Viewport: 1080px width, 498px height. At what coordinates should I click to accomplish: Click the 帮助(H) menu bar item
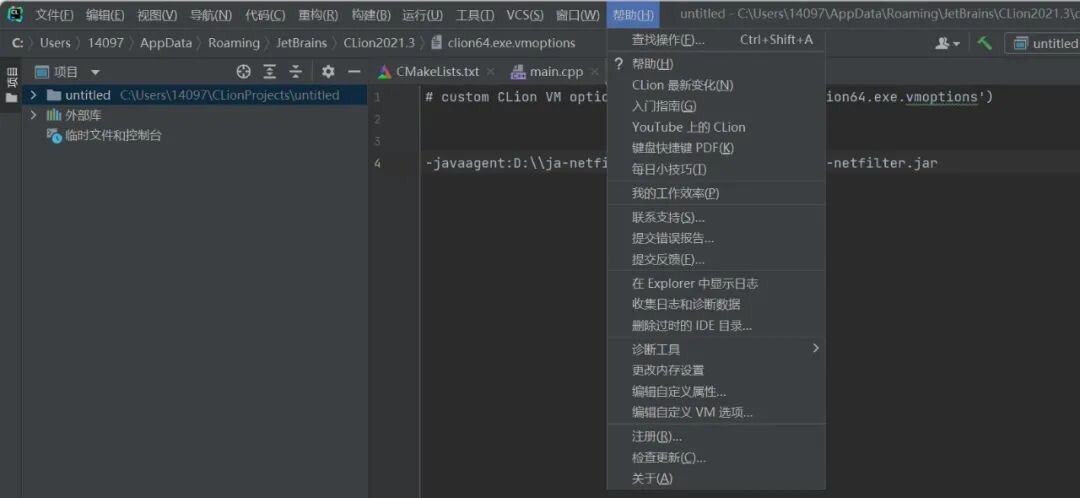(x=633, y=14)
